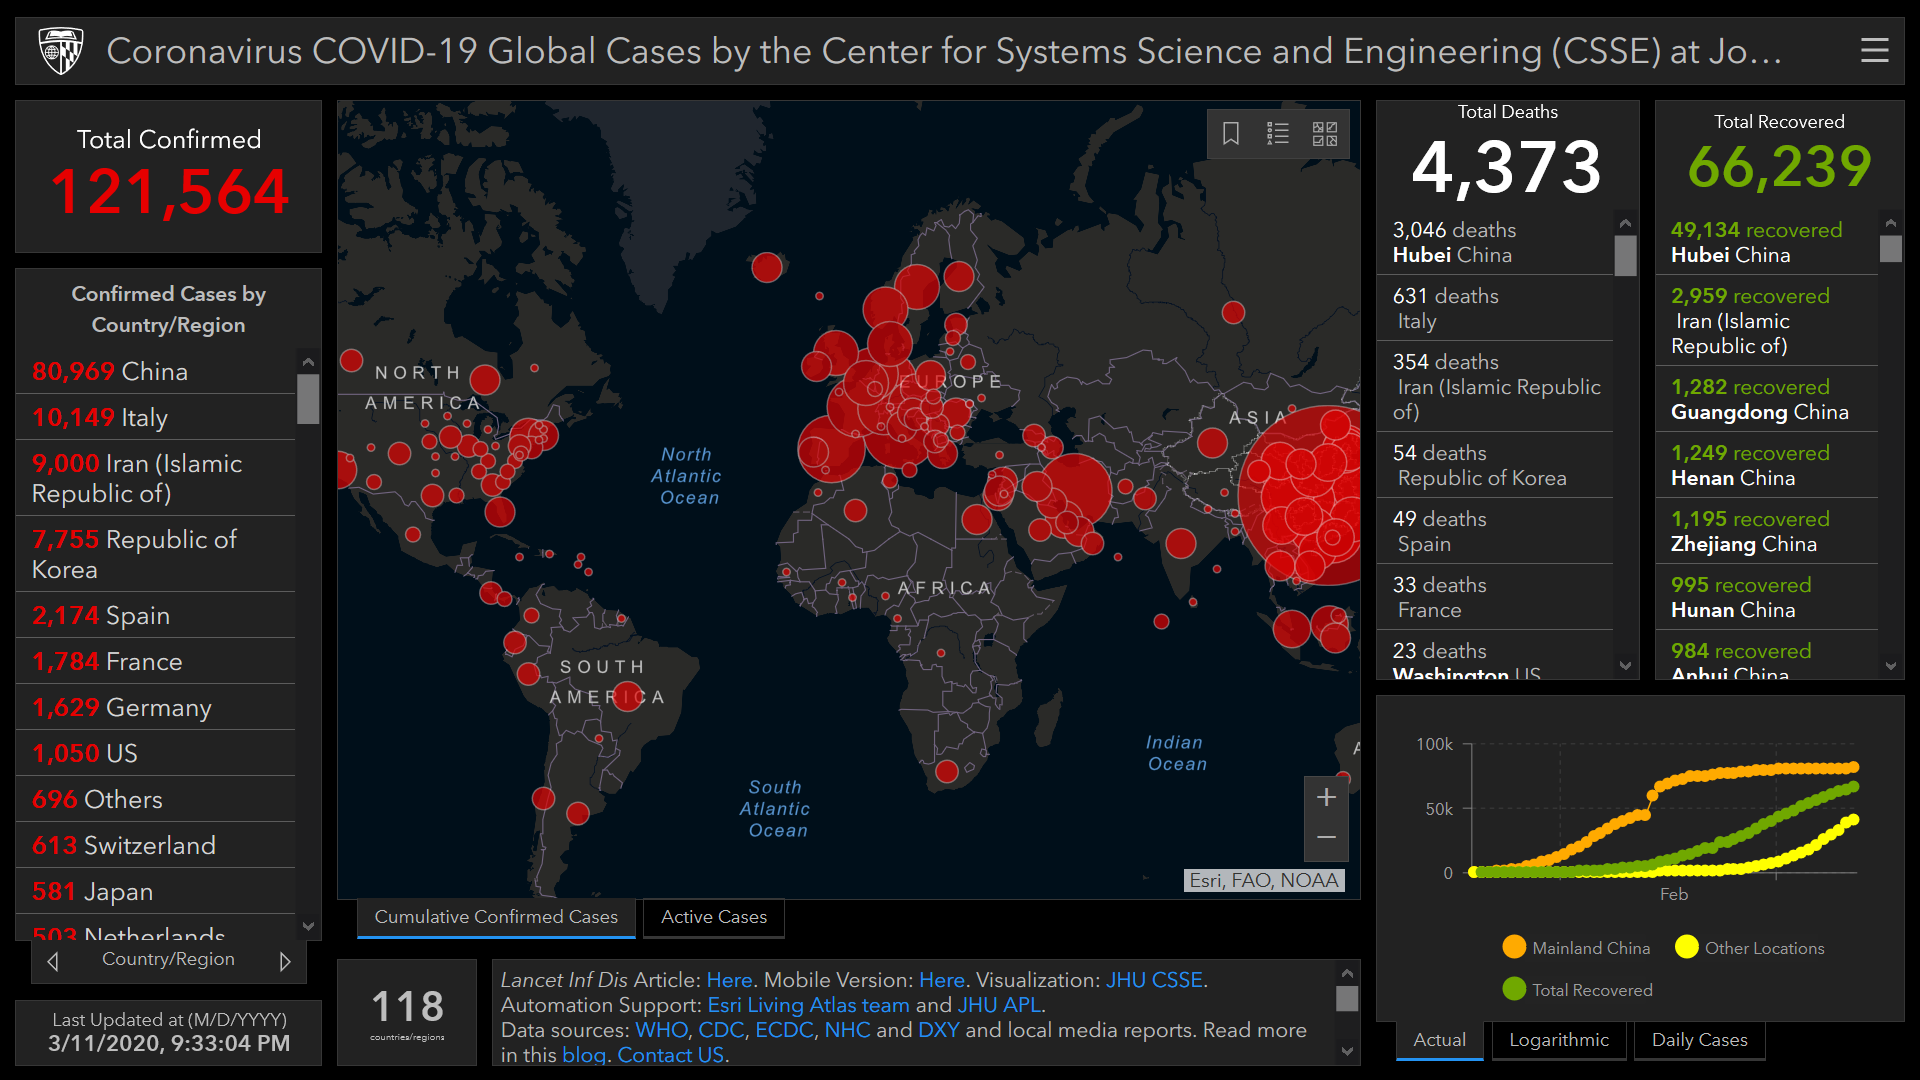
Task: Select Zhejiang China 1,195 recovered row
Action: pos(1767,531)
